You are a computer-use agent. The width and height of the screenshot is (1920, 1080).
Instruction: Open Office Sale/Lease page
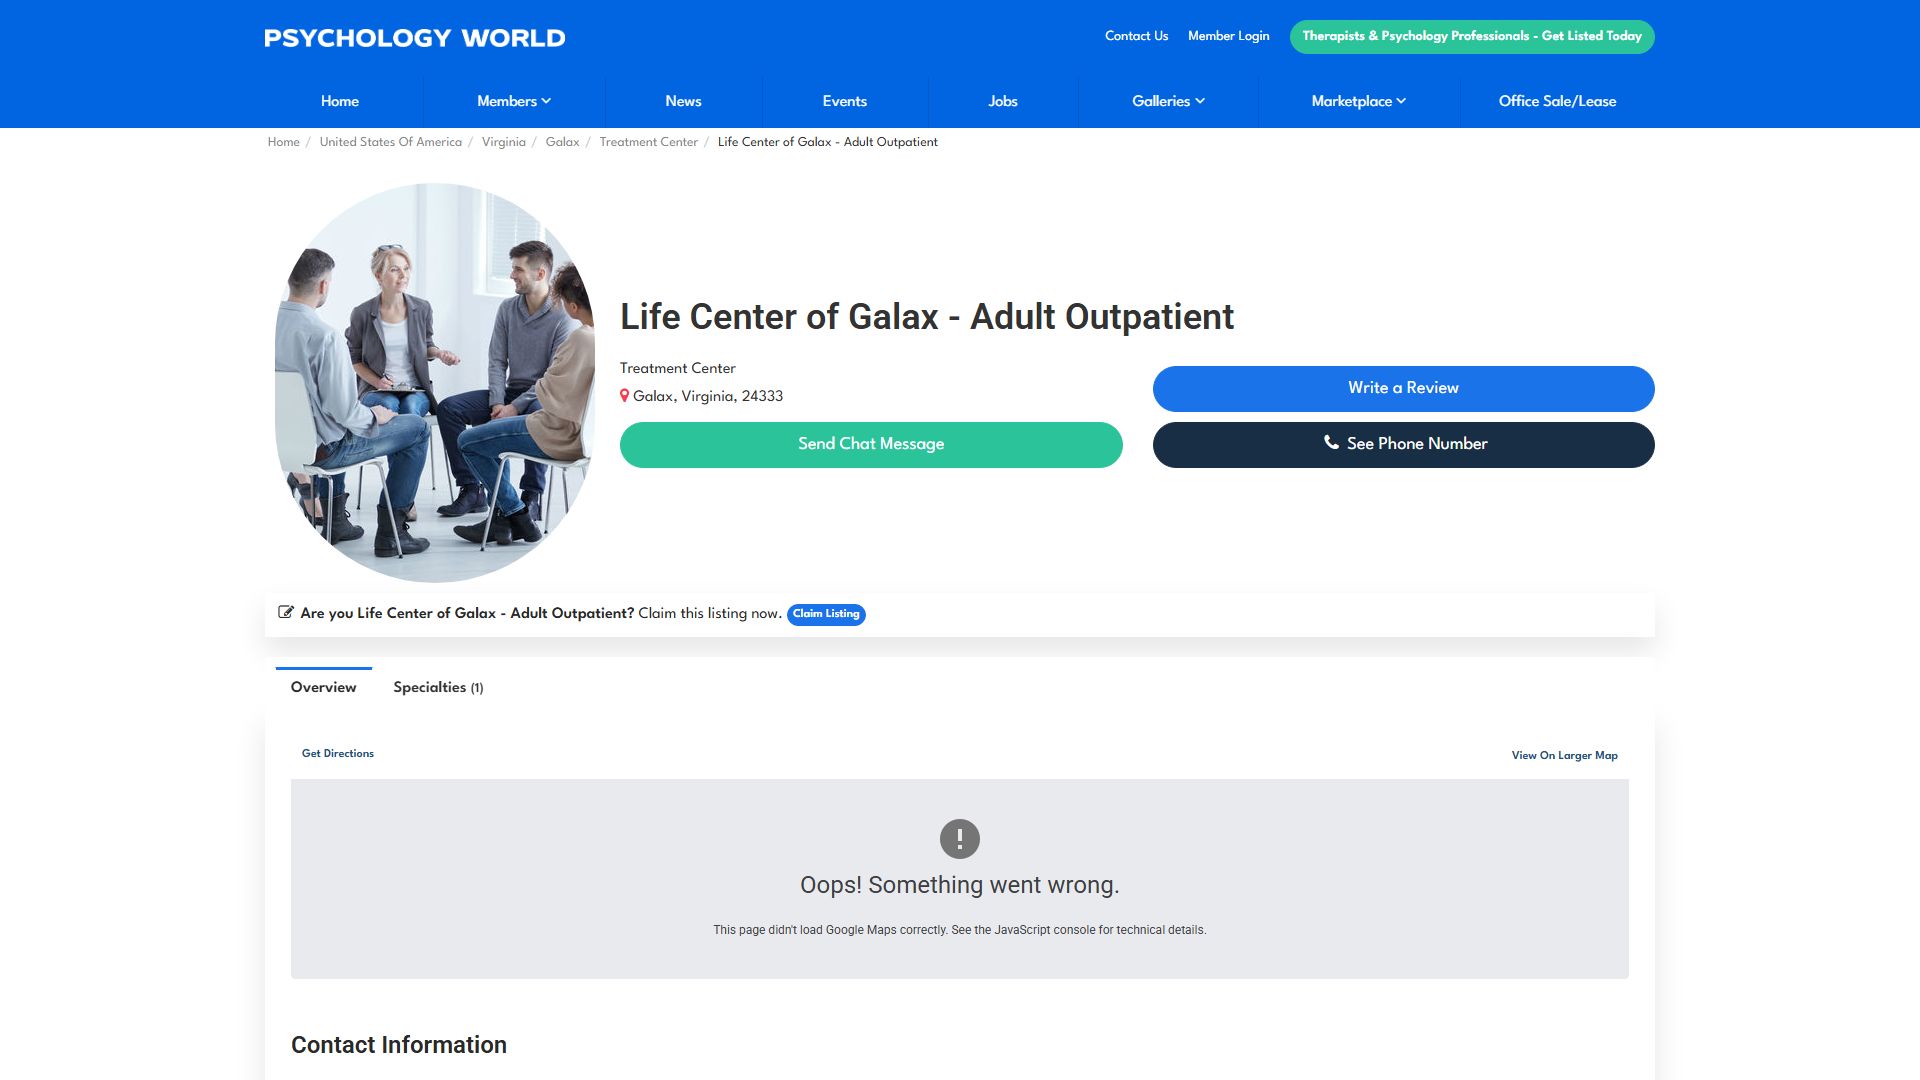1557,101
